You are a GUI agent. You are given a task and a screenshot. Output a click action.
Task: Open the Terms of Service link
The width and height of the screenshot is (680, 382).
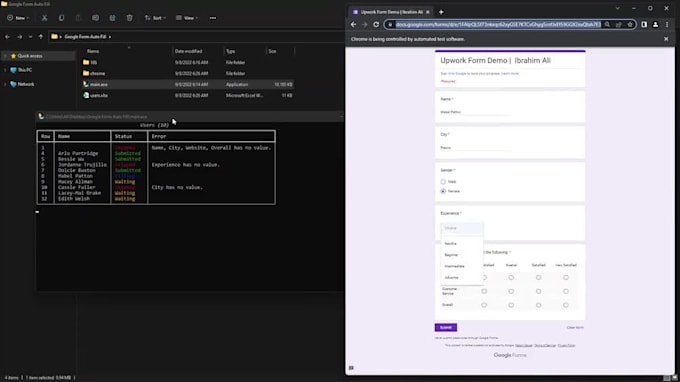[545, 346]
